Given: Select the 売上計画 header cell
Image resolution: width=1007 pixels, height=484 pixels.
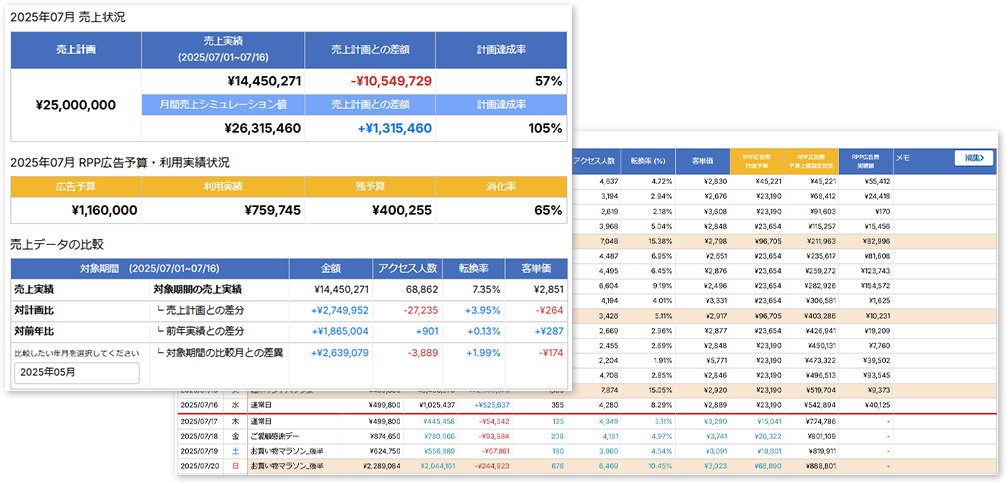Looking at the screenshot, I should tap(76, 49).
